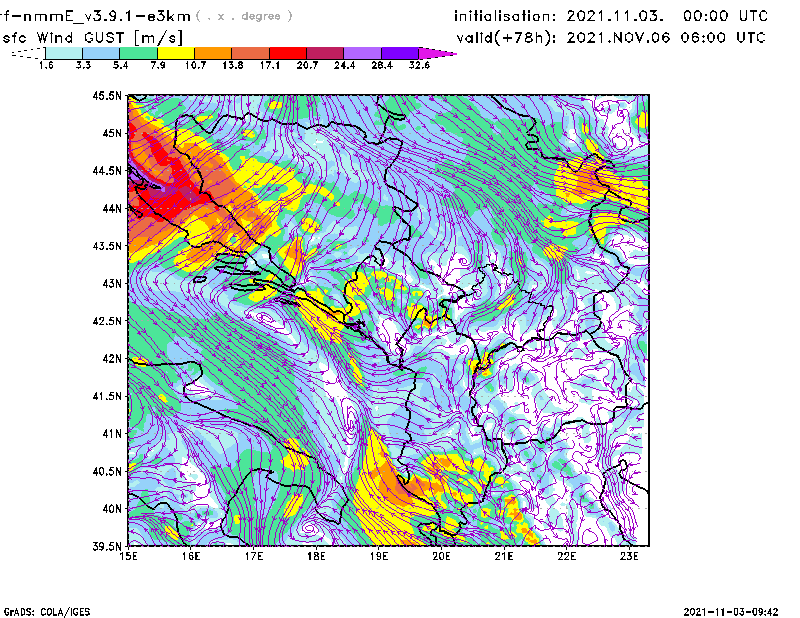The height and width of the screenshot is (618, 800).
Task: Click the salmon legend swatch (13.8–17.1)
Action: coord(251,53)
